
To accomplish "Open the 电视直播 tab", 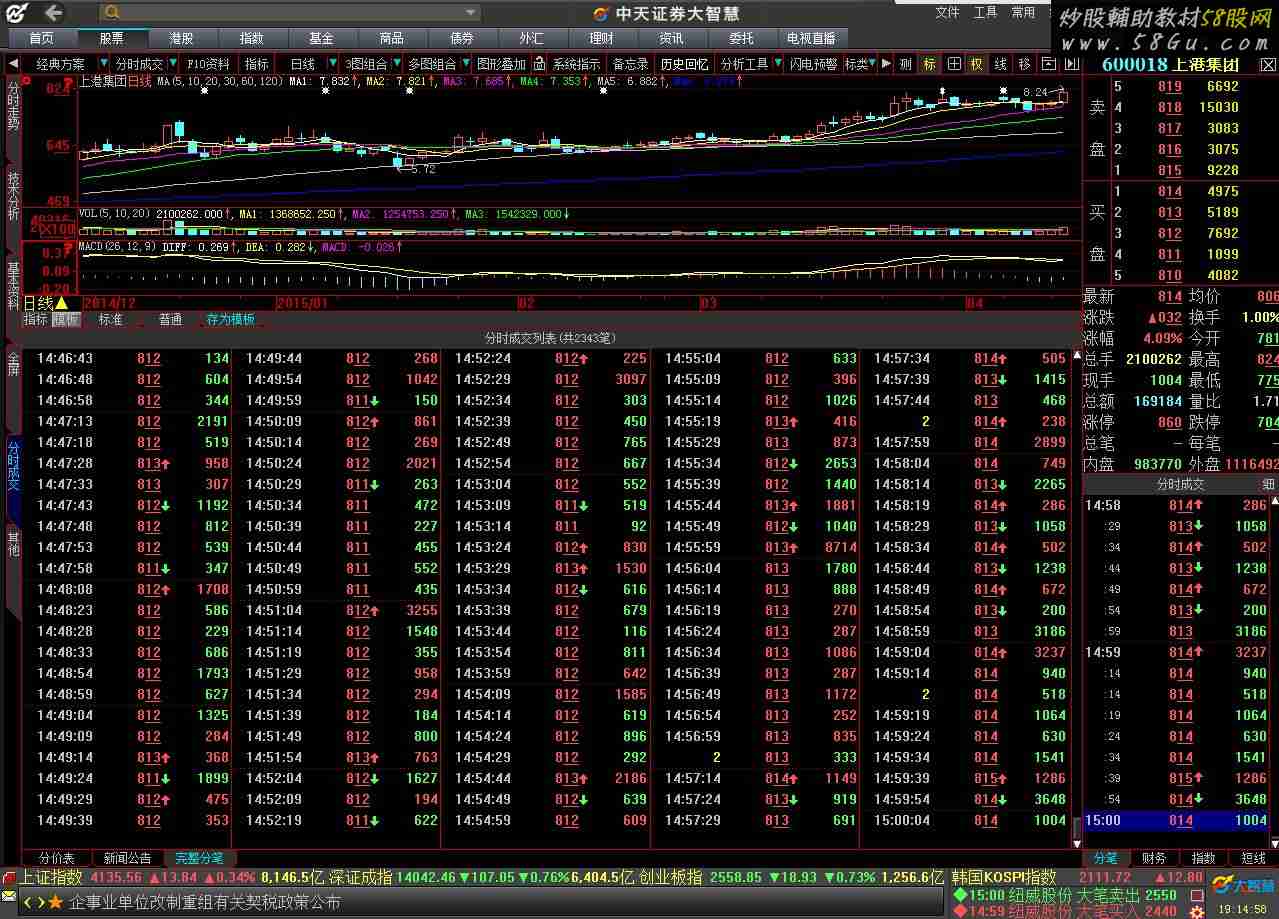I will pyautogui.click(x=811, y=38).
